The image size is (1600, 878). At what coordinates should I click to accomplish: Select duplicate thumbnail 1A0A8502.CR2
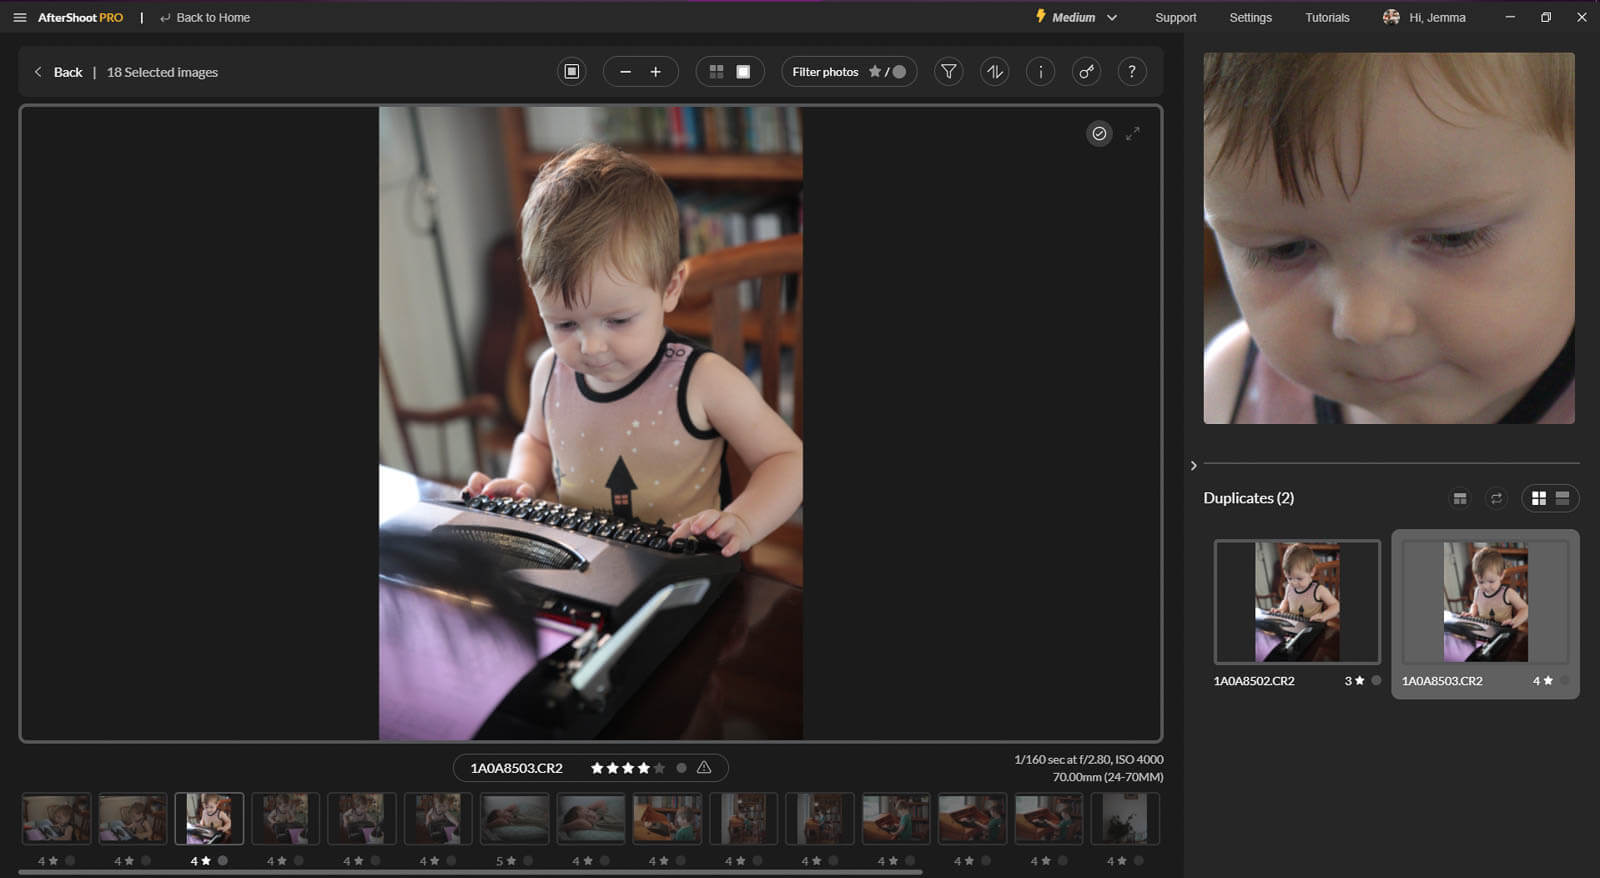tap(1296, 602)
